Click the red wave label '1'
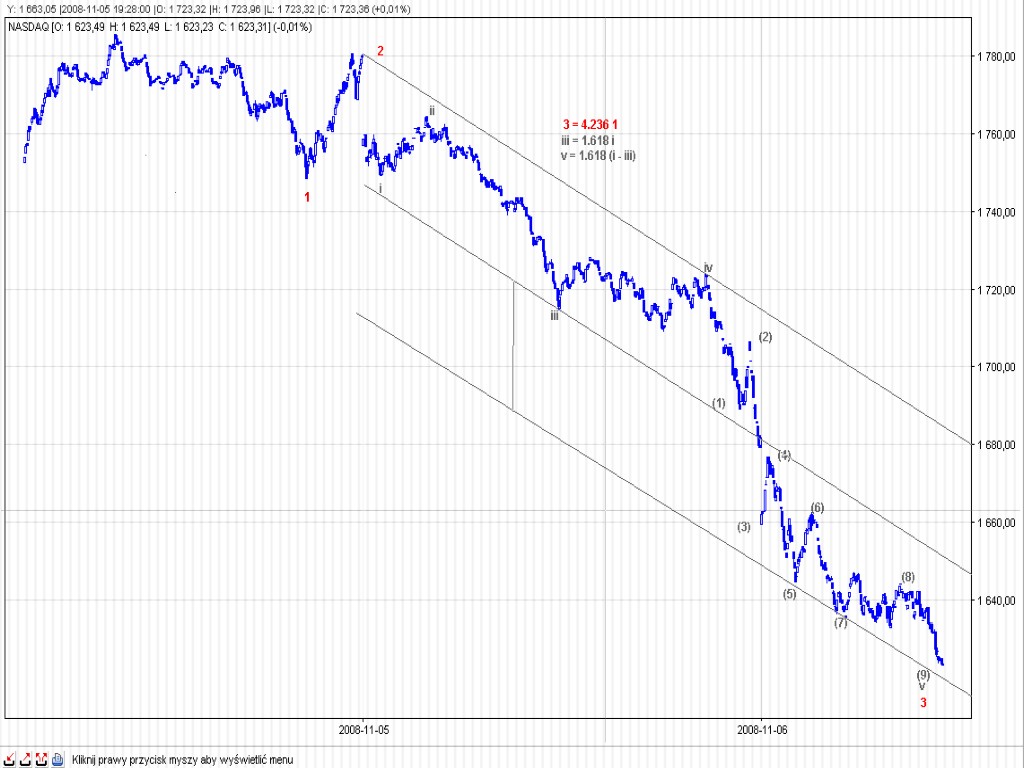Image resolution: width=1024 pixels, height=768 pixels. [x=307, y=197]
